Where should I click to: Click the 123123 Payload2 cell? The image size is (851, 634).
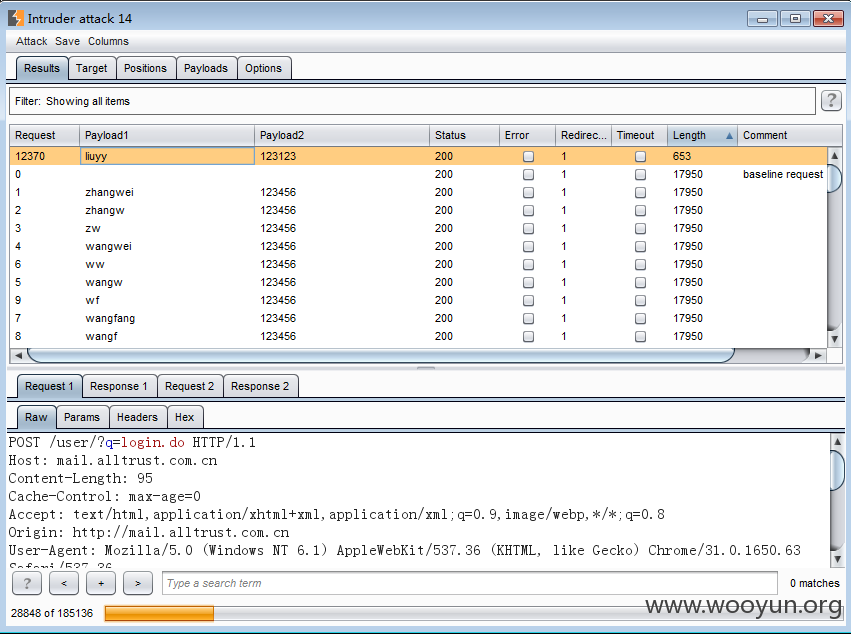coord(342,156)
